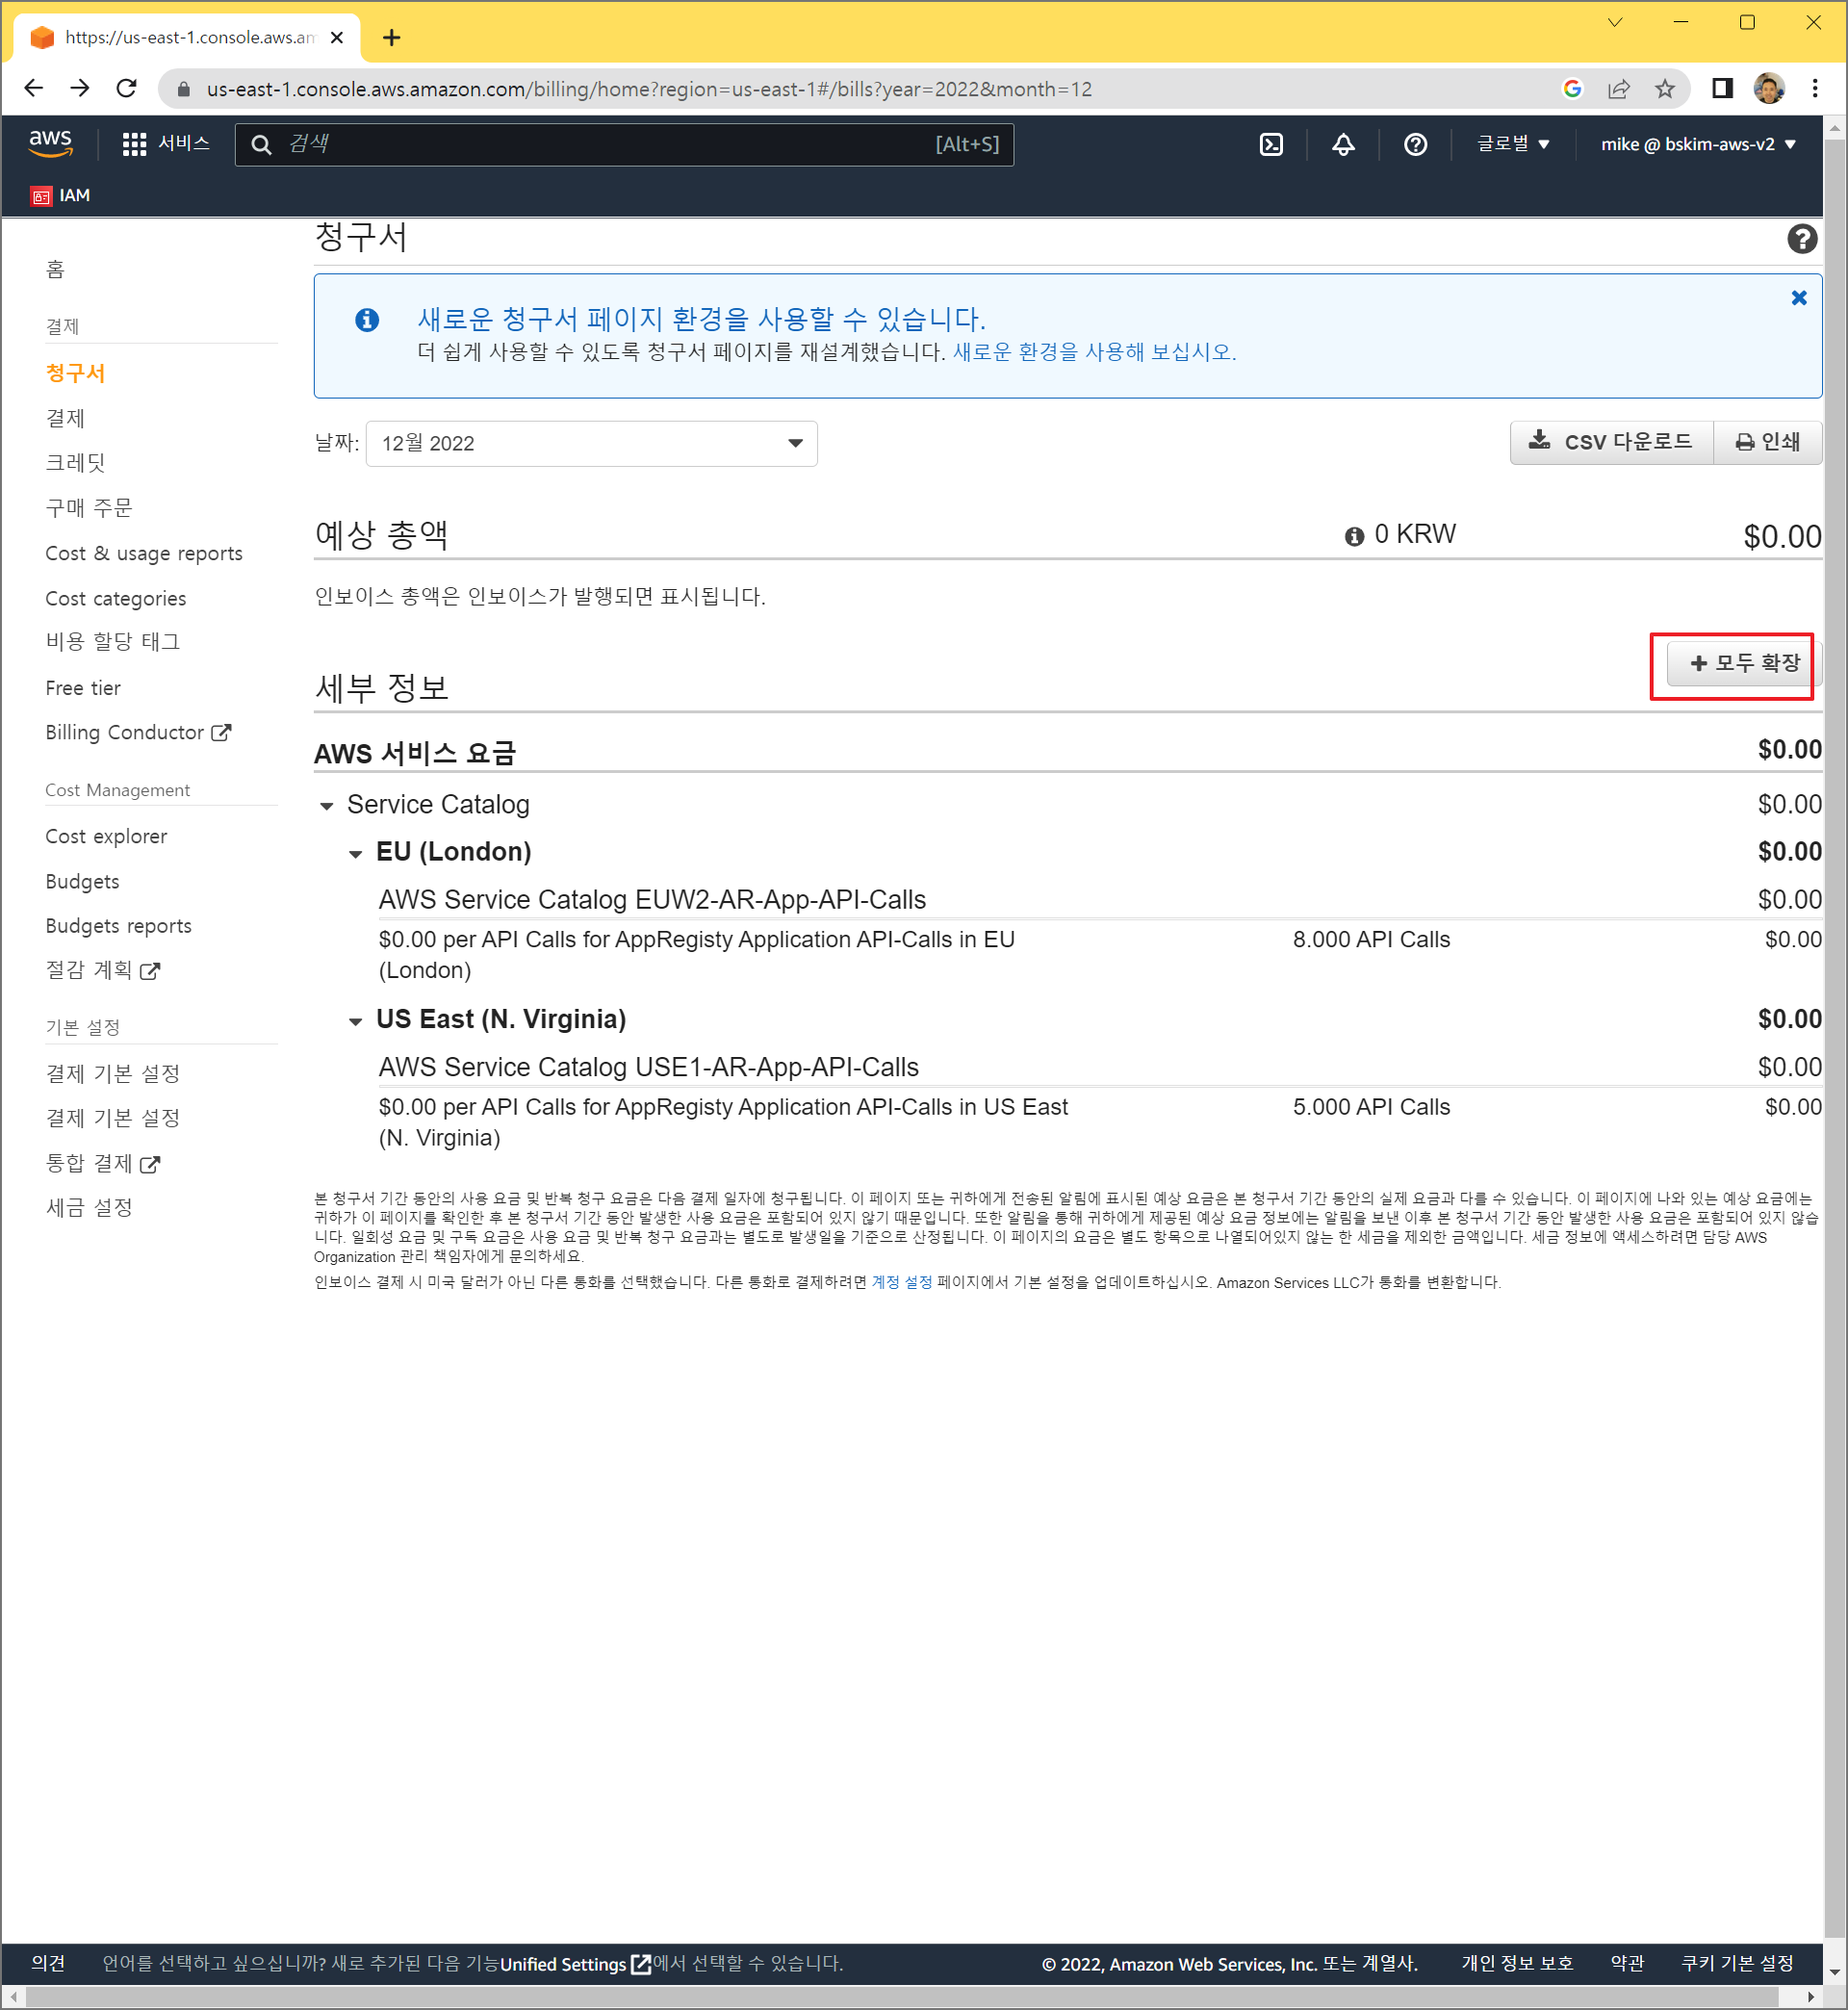Image resolution: width=1848 pixels, height=2010 pixels.
Task: Collapse the US East (N. Virginia) group
Action: pos(355,1022)
